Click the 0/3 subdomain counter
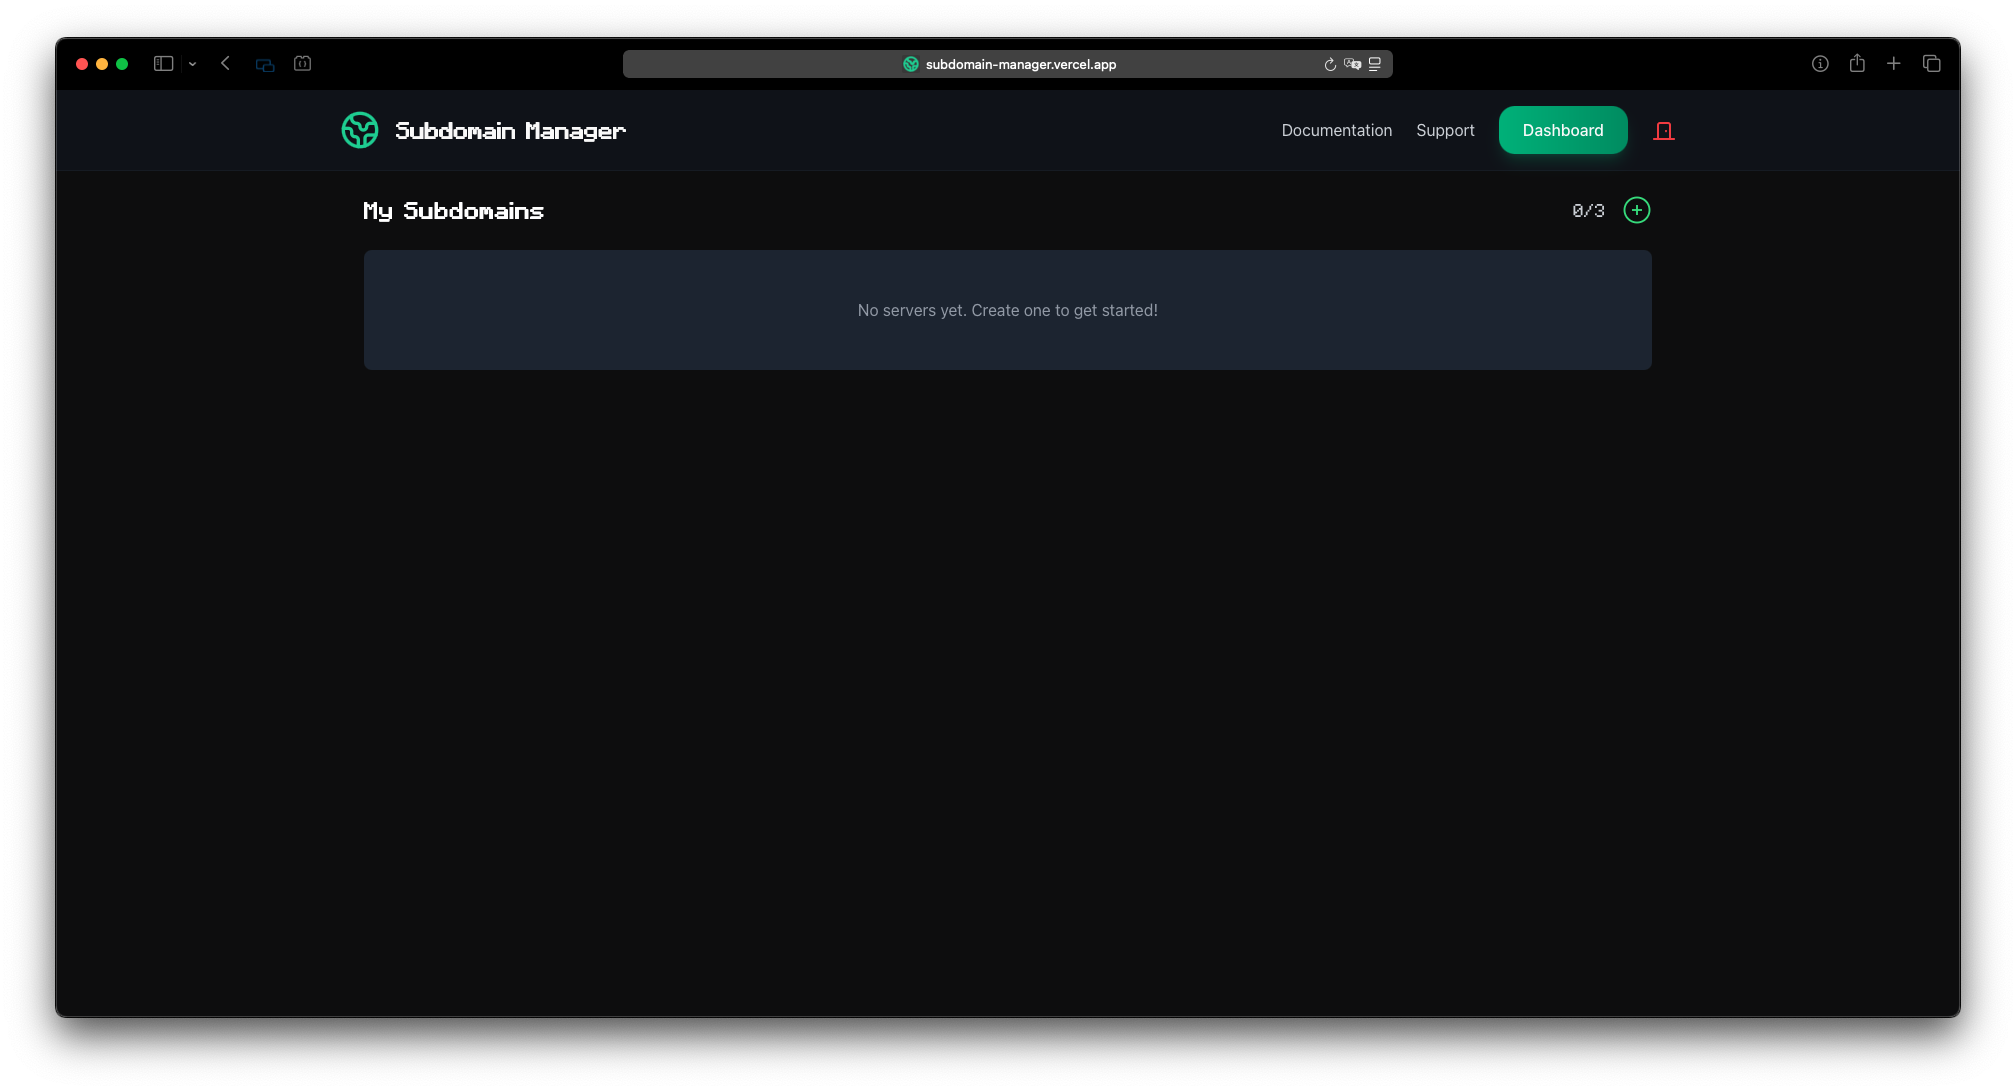This screenshot has width=2016, height=1091. coord(1587,210)
